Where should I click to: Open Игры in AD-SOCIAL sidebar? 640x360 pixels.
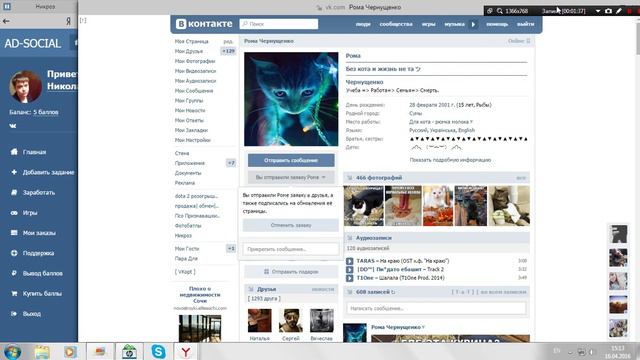30,213
